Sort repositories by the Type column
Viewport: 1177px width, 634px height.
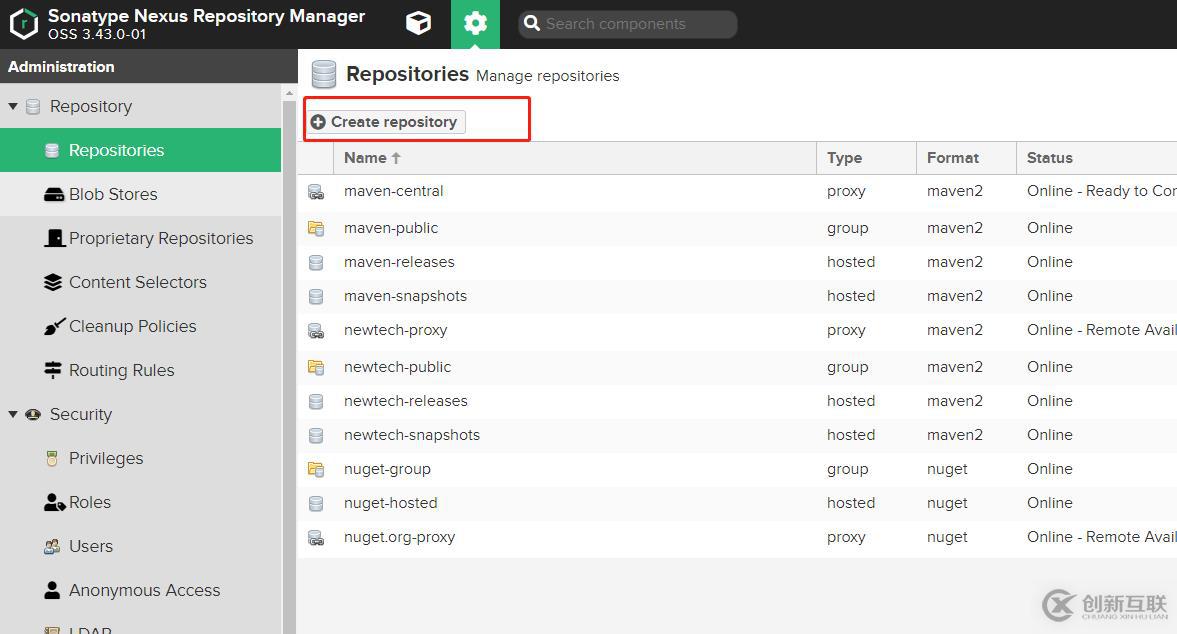pos(866,158)
